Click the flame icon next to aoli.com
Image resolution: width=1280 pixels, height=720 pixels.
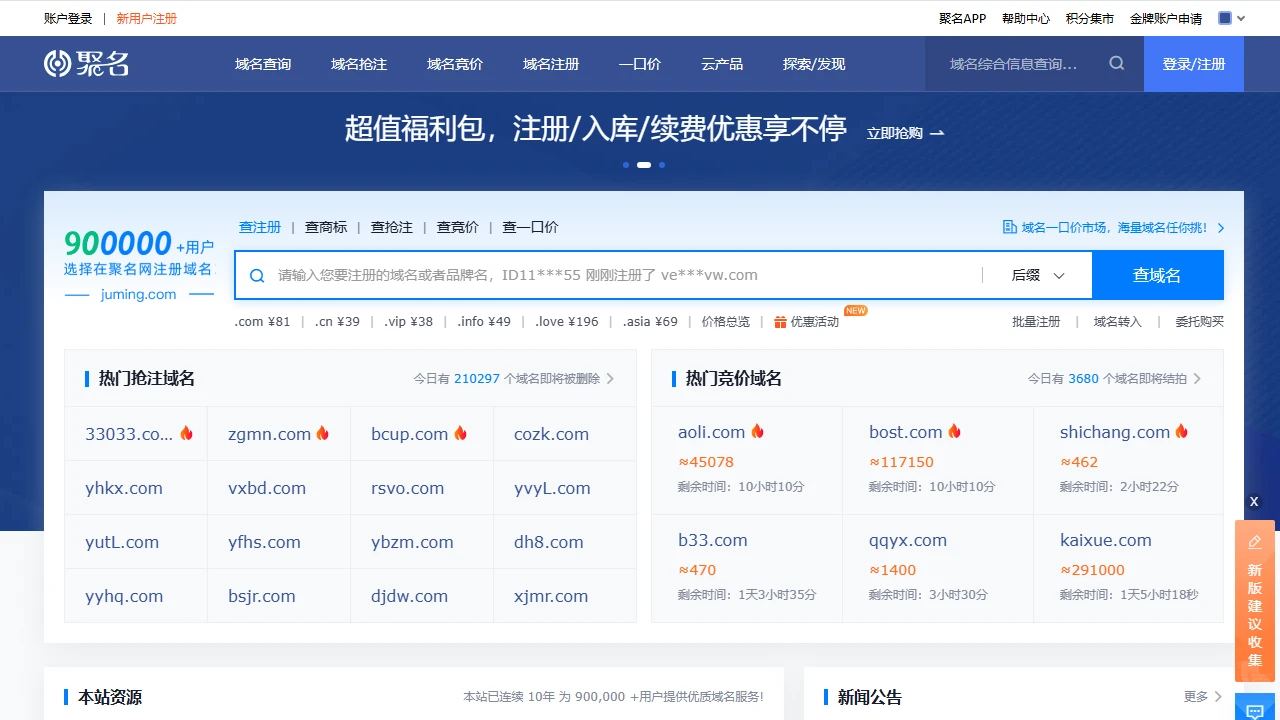click(757, 430)
